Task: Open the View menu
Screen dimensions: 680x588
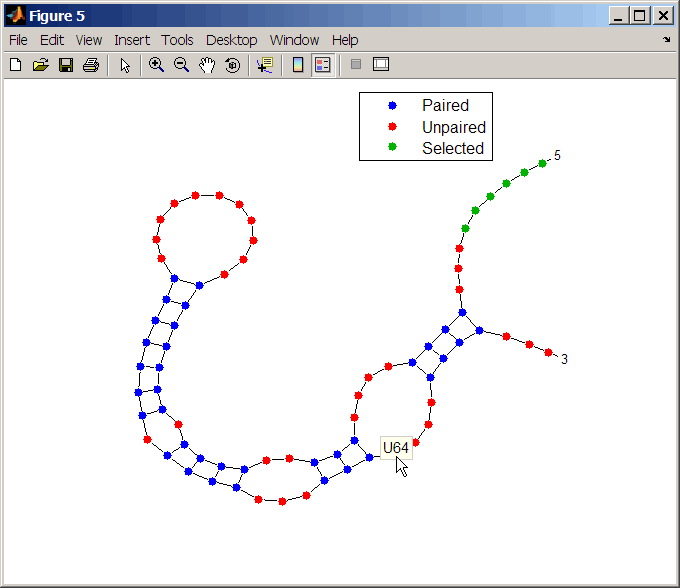Action: click(x=89, y=40)
